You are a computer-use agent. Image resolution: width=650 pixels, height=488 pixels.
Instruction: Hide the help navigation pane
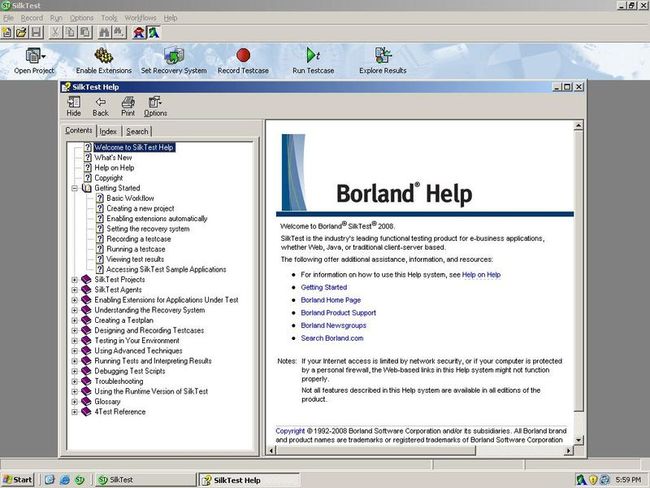tap(74, 107)
